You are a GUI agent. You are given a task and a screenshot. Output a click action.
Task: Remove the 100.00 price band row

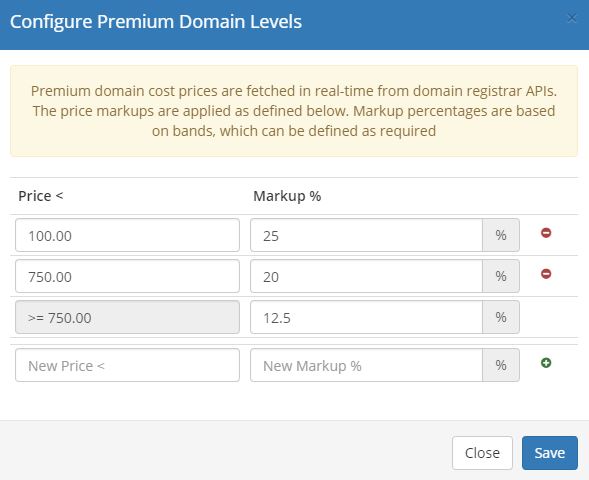point(546,233)
